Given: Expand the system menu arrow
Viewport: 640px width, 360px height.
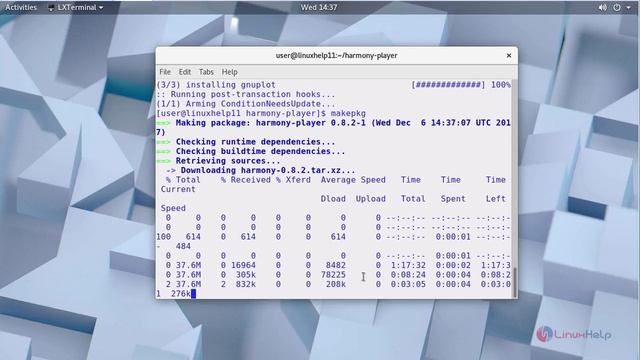Looking at the screenshot, I should 629,7.
